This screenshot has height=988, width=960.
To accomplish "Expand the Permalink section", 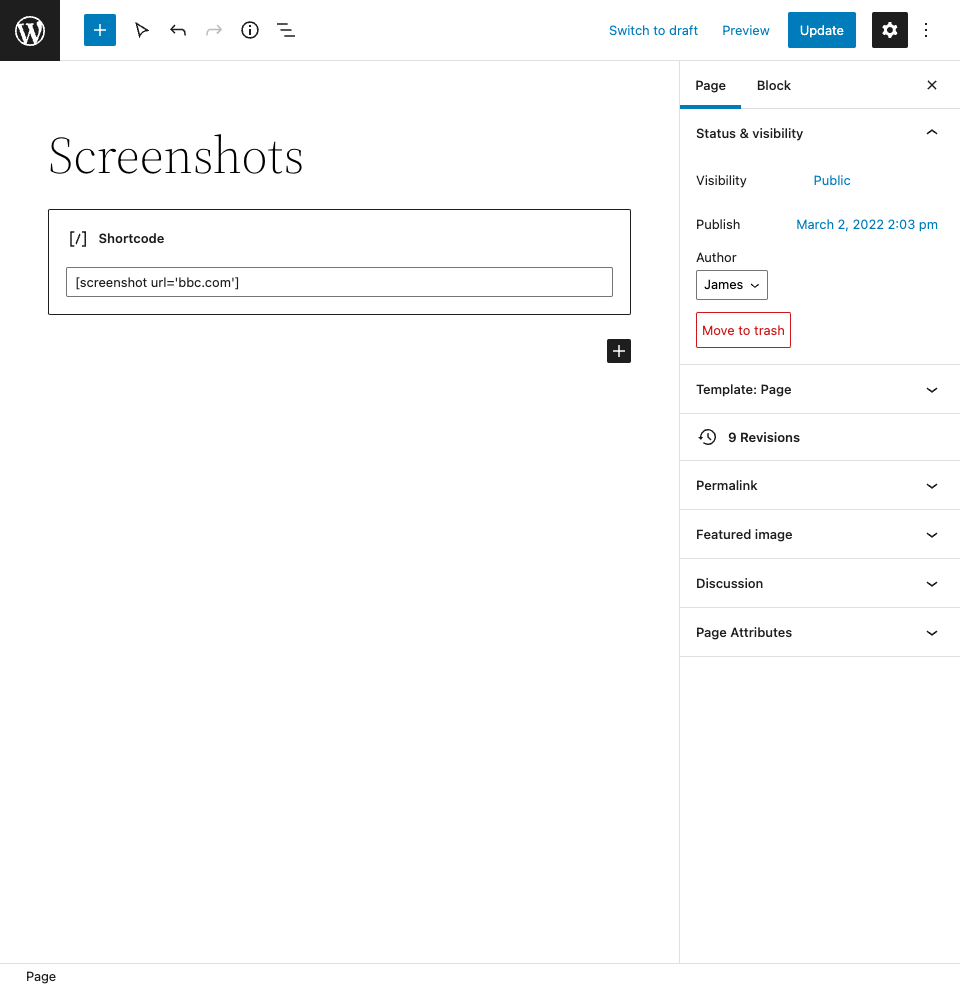I will click(x=932, y=486).
